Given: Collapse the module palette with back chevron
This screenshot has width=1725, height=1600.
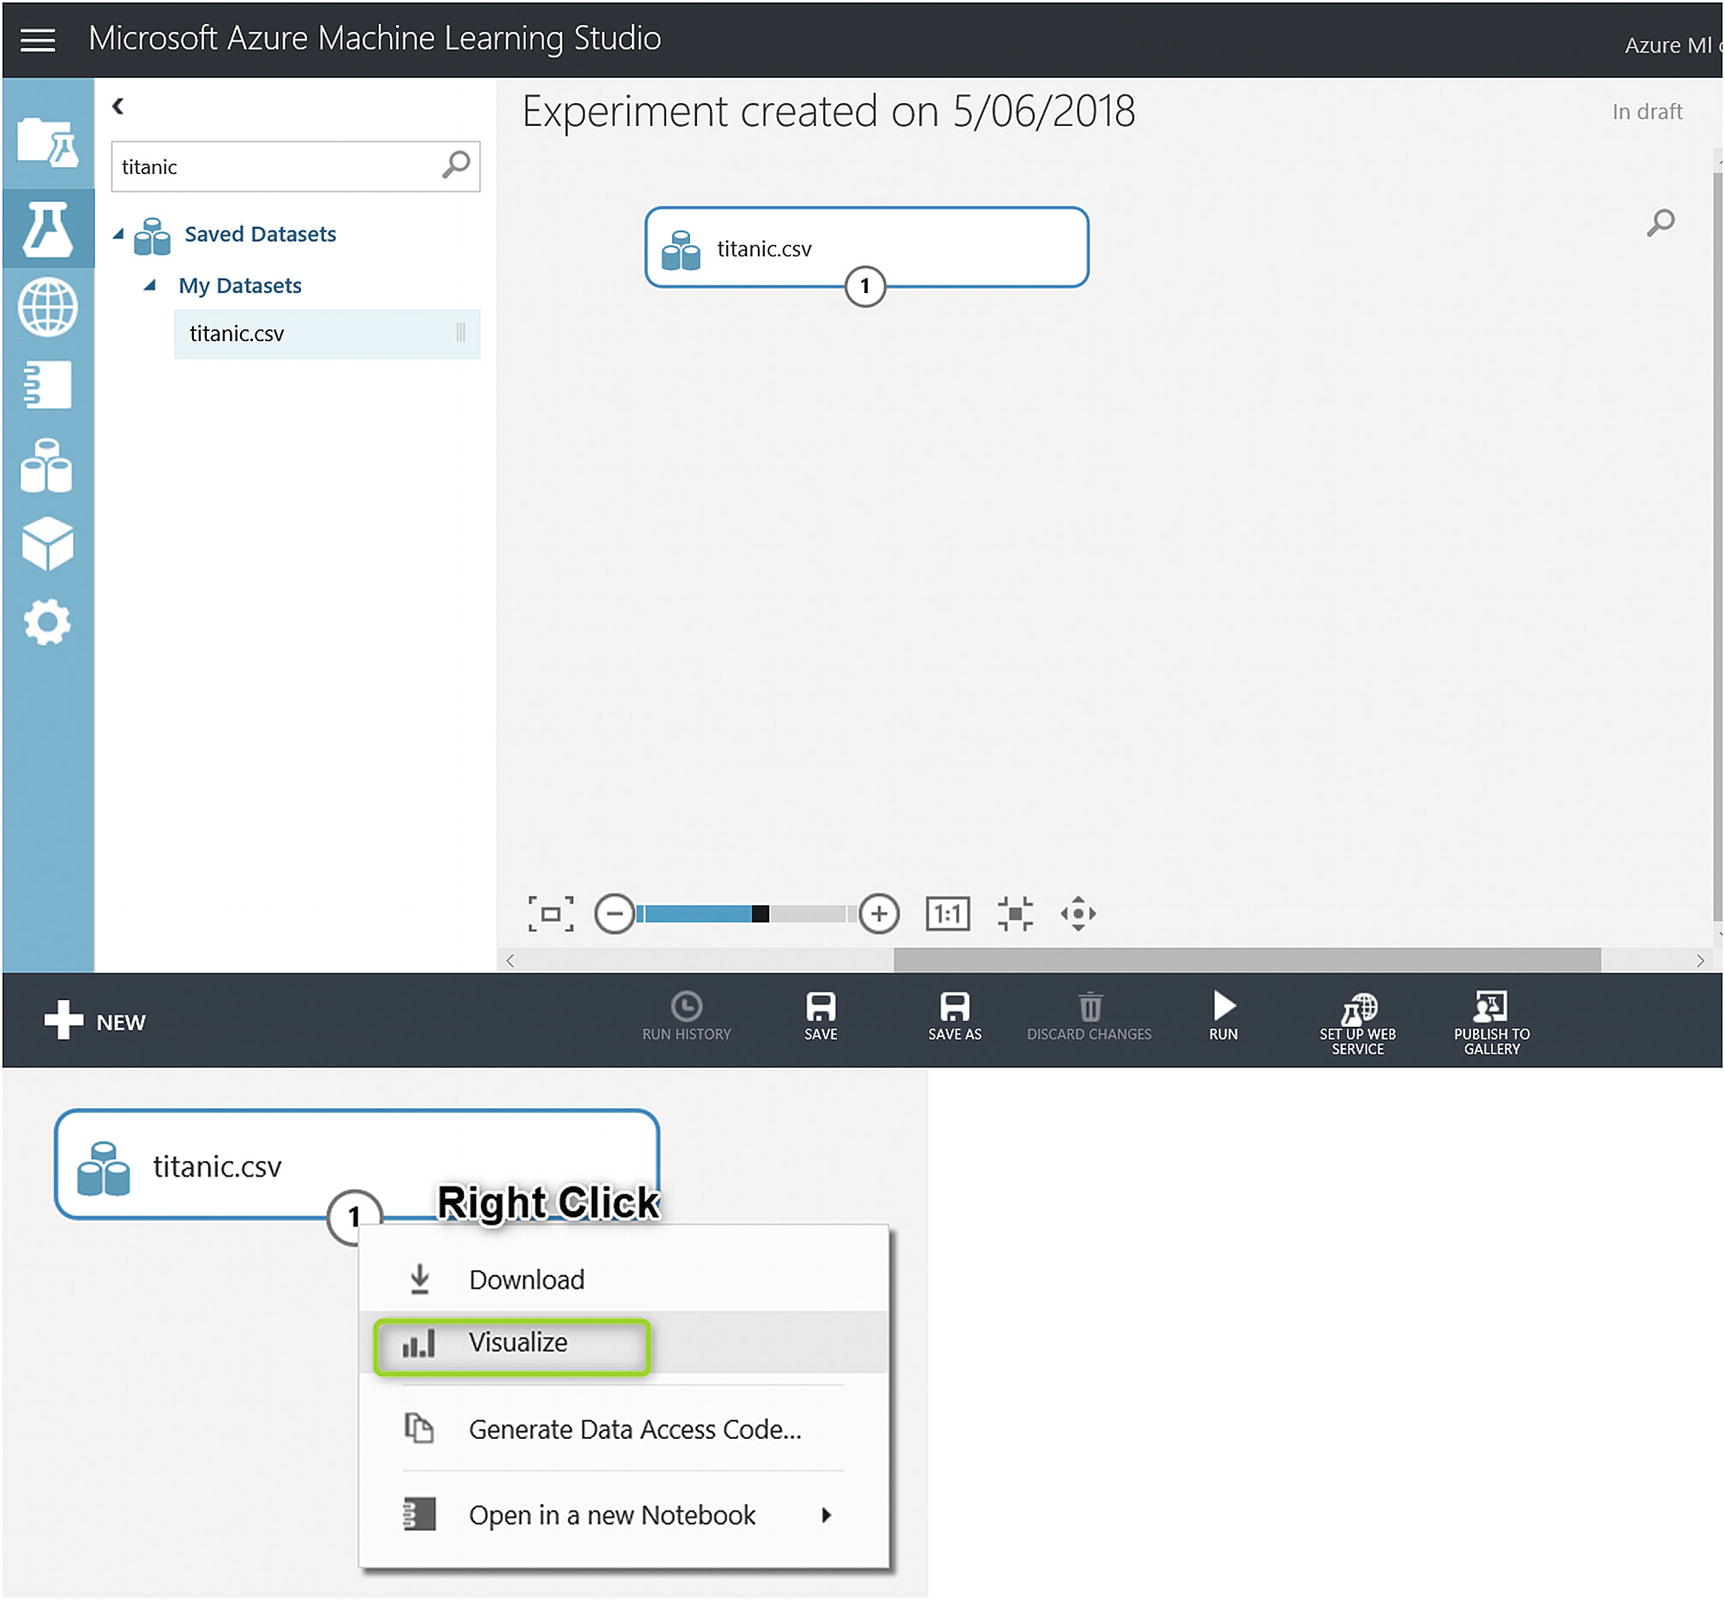Looking at the screenshot, I should 118,106.
